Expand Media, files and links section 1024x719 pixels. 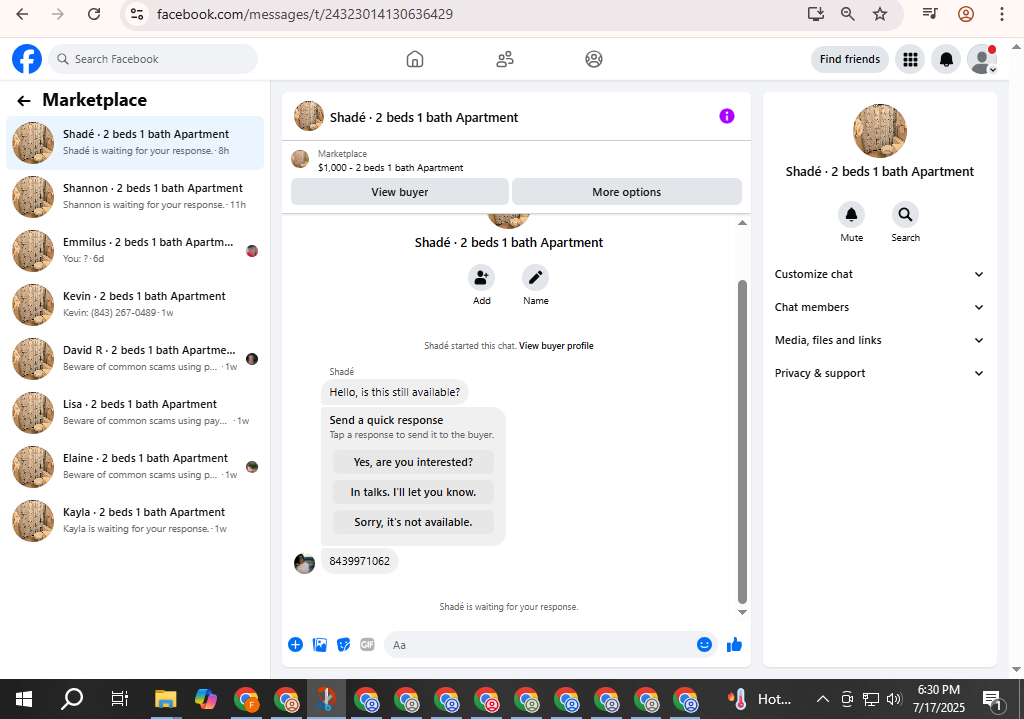(x=879, y=340)
